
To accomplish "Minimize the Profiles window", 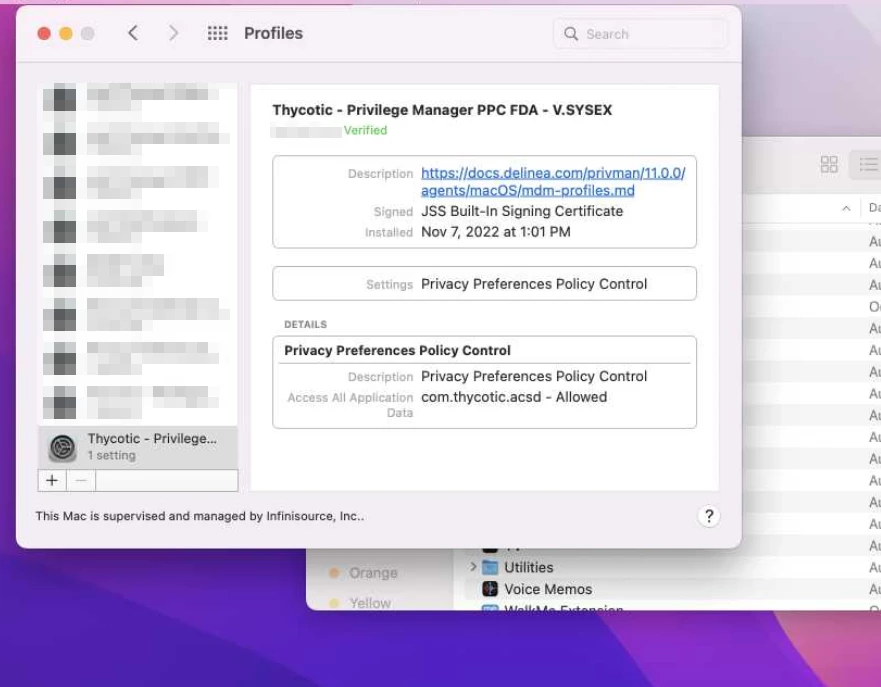I will pyautogui.click(x=66, y=34).
